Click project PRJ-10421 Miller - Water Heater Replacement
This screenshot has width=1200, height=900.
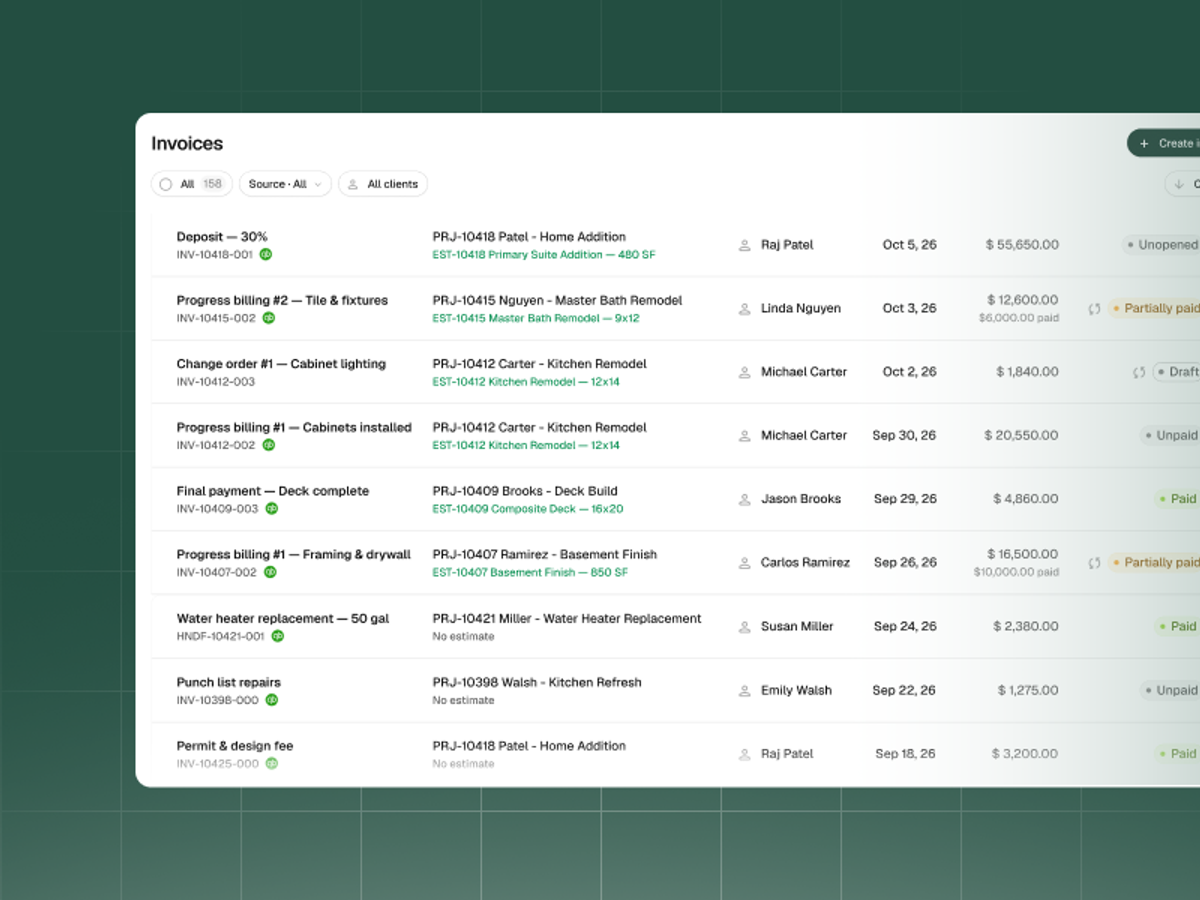pos(567,619)
